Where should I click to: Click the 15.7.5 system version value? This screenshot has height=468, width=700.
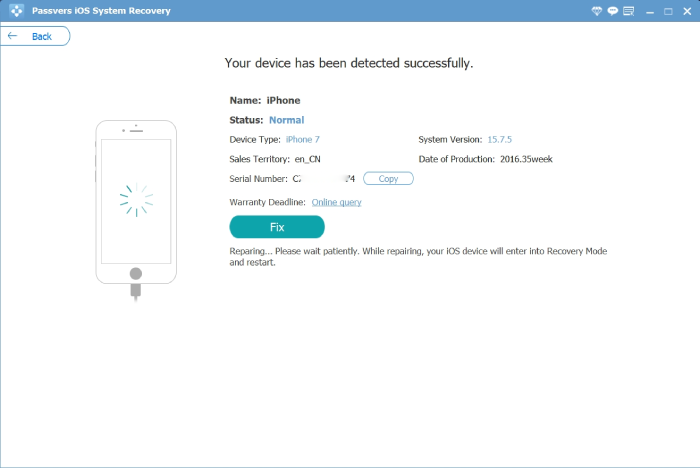500,139
